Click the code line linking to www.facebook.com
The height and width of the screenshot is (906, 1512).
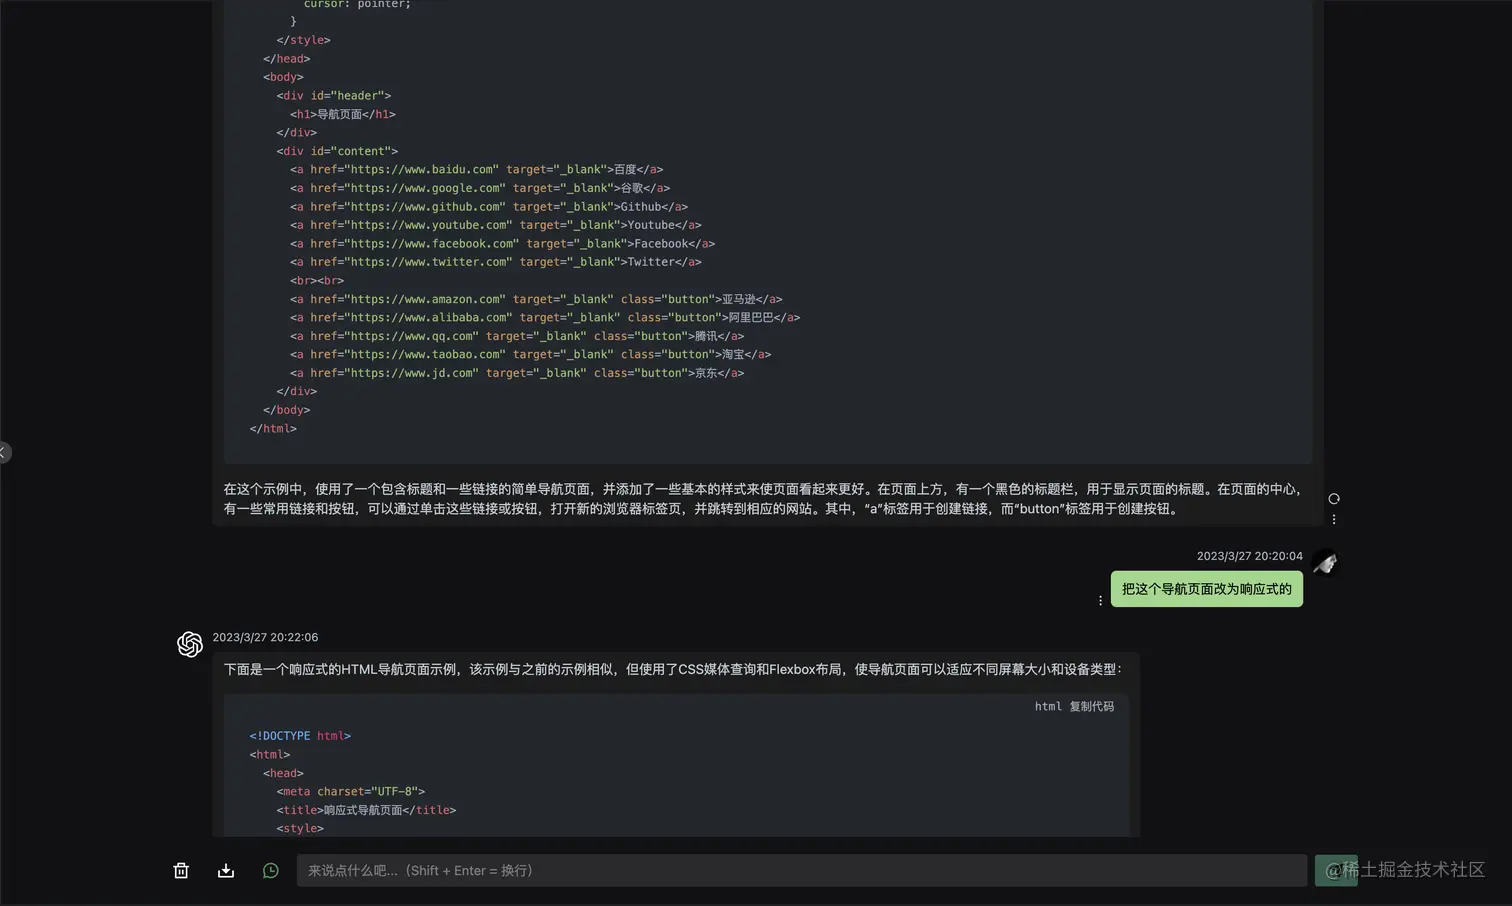503,244
